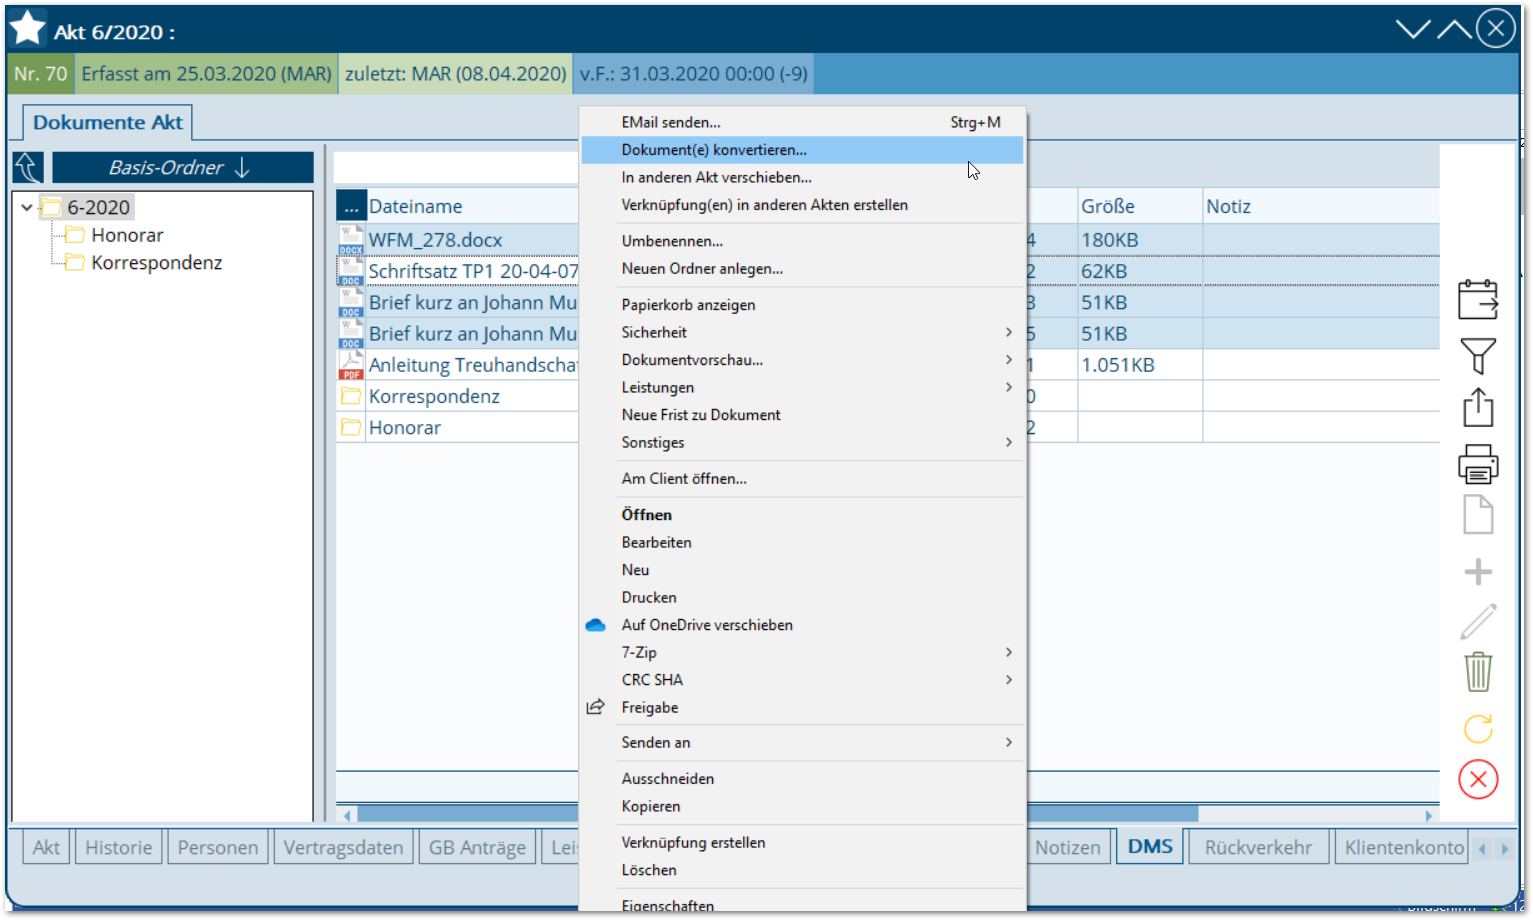
Task: Click folder icon of Korrespondenz in file list
Action: [x=351, y=396]
